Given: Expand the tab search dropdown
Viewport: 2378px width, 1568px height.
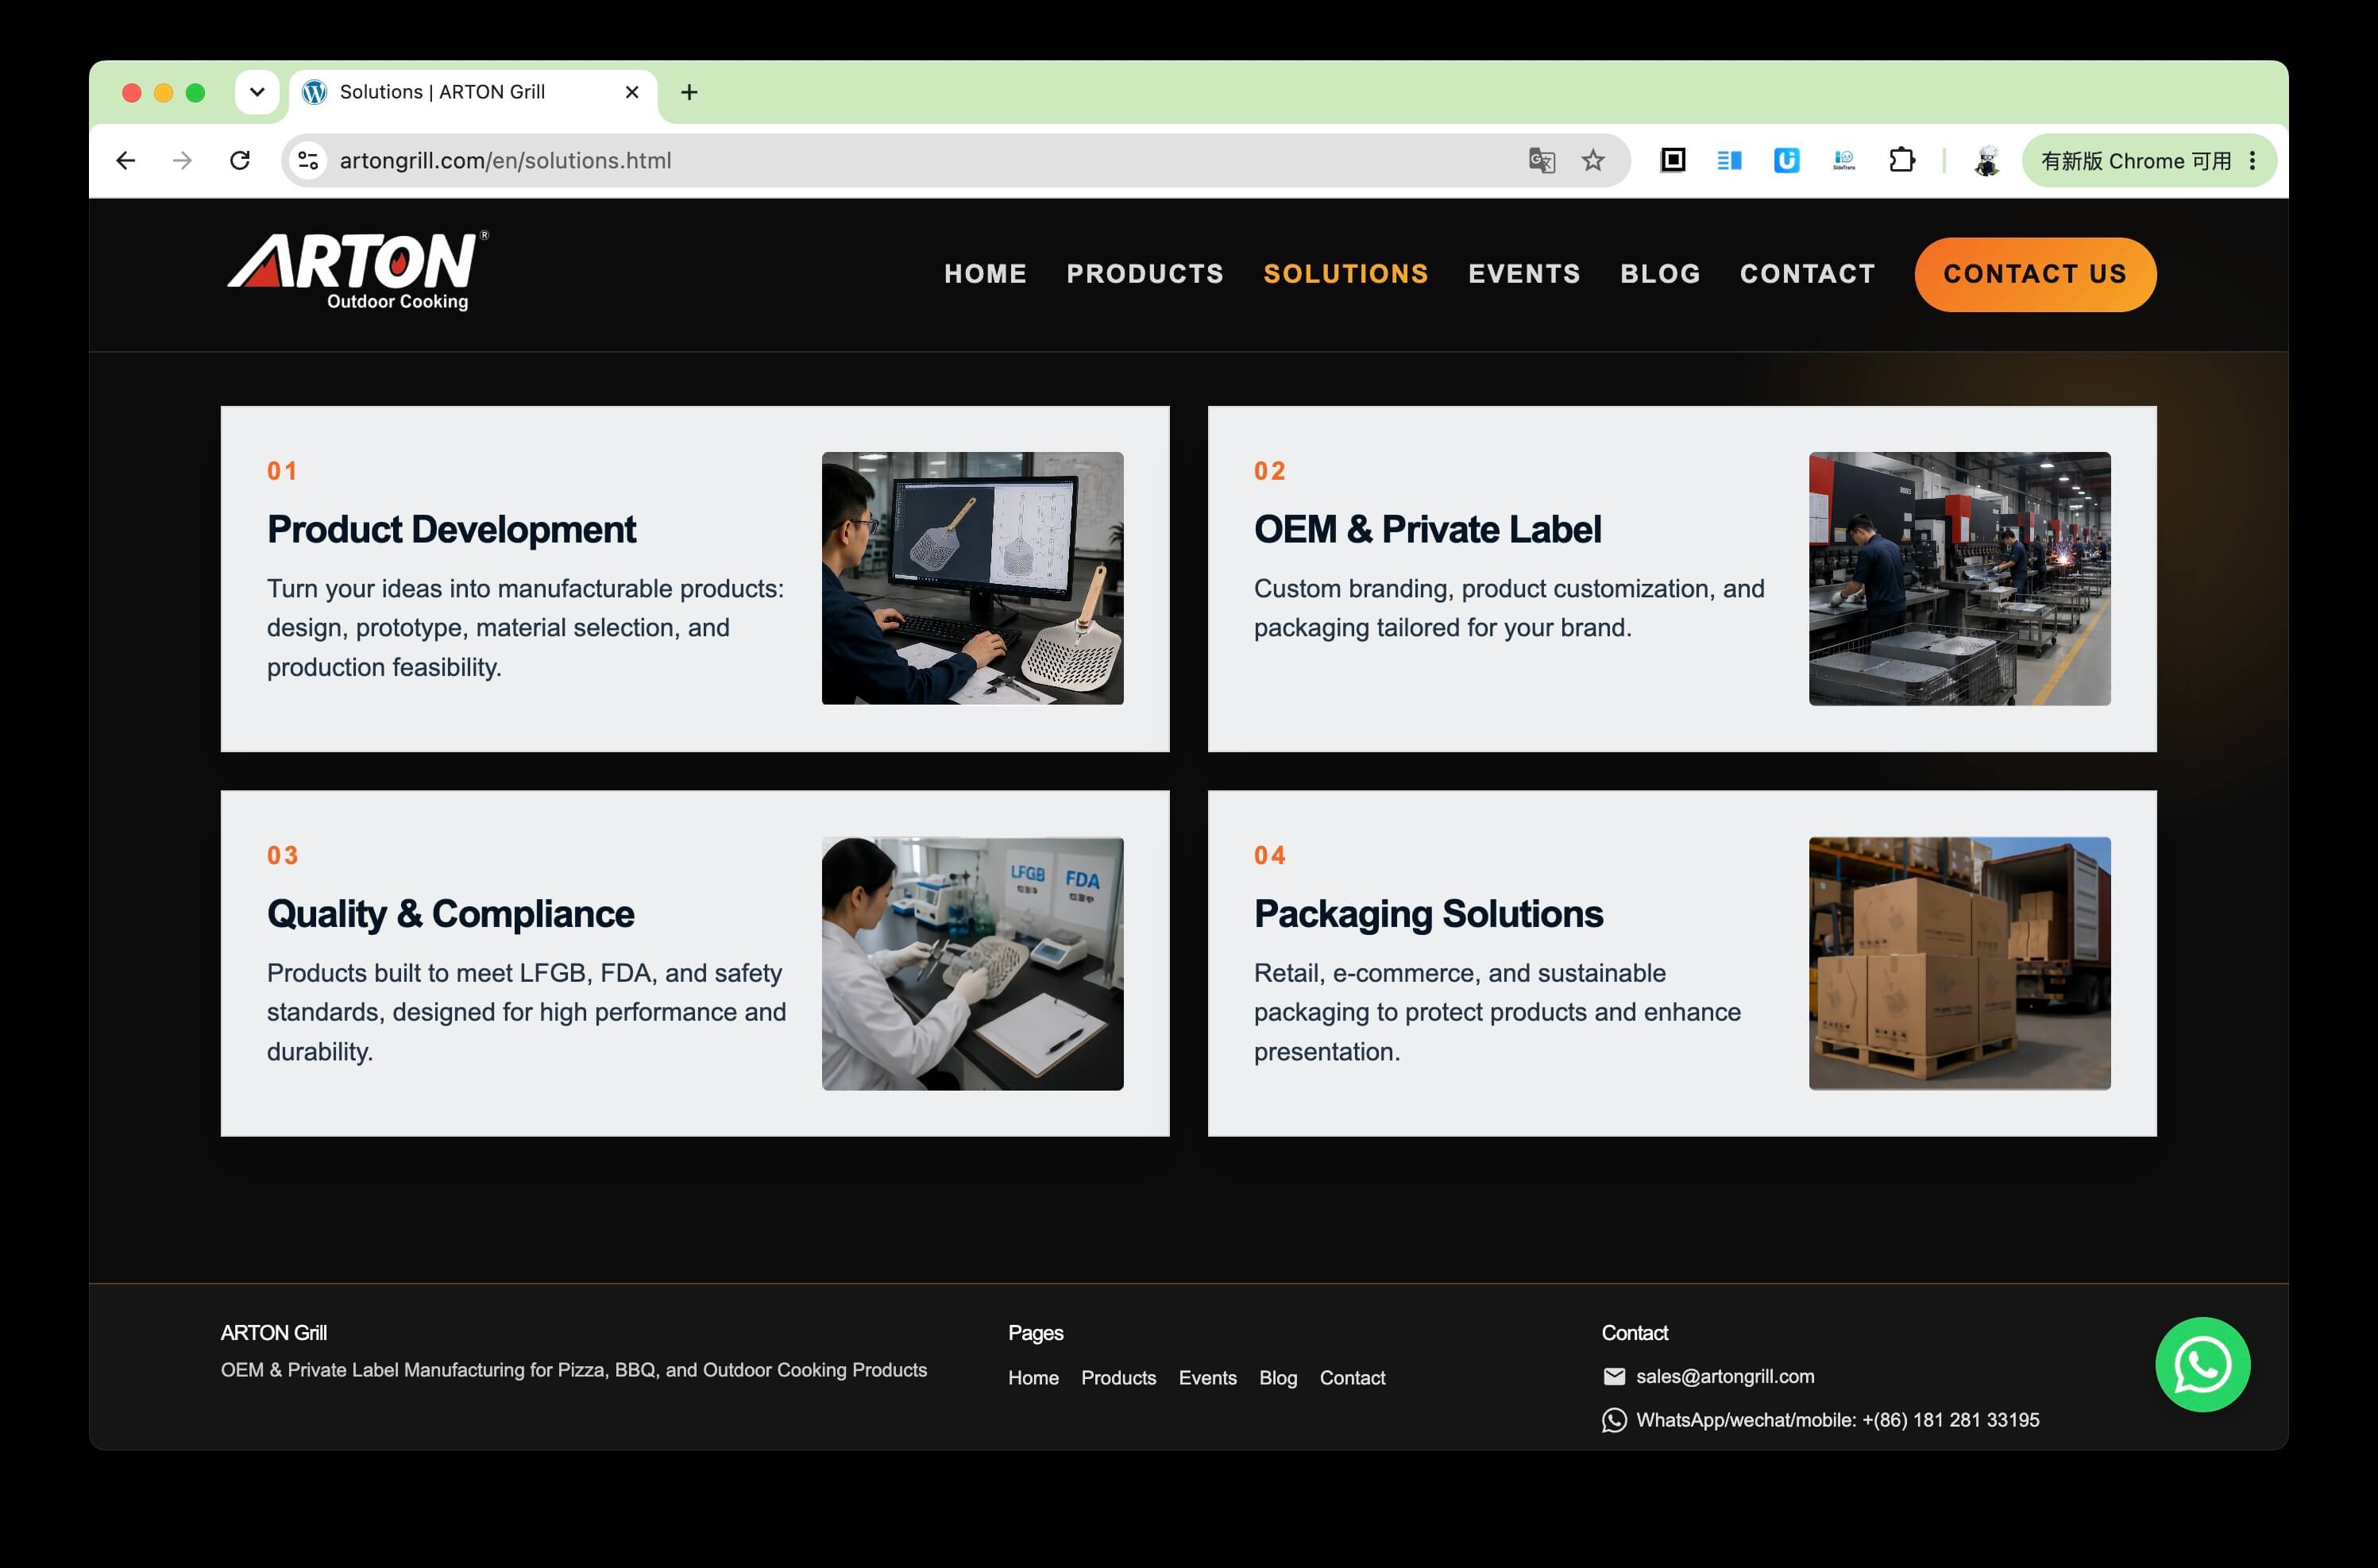Looking at the screenshot, I should pyautogui.click(x=257, y=92).
